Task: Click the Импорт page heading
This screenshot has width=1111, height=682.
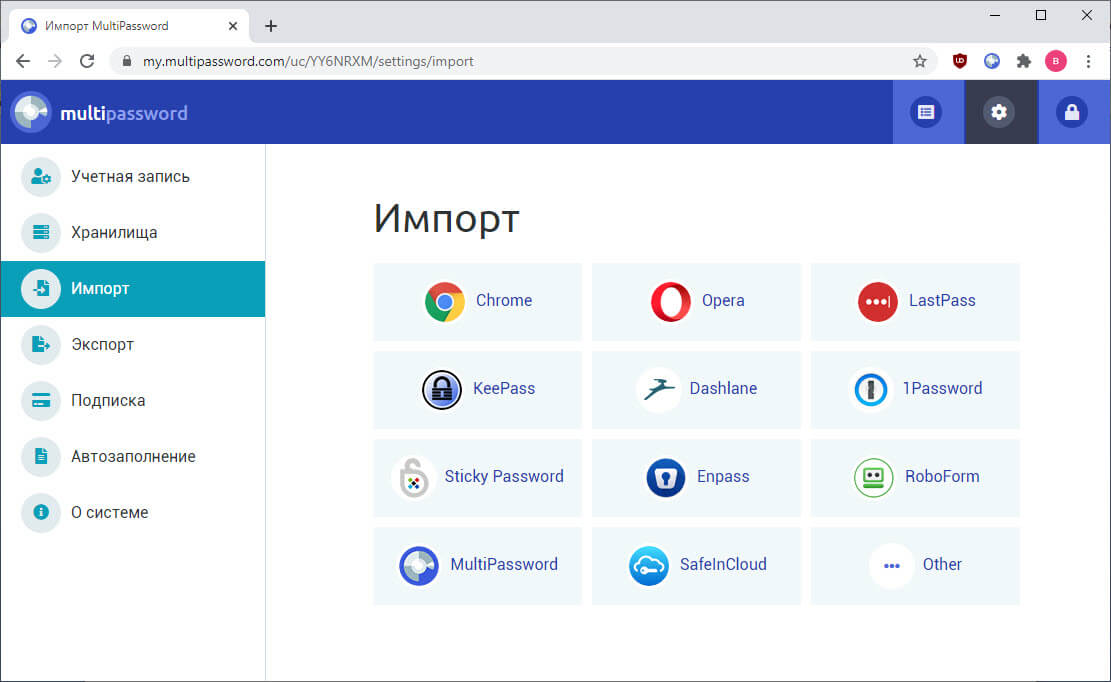Action: [447, 218]
